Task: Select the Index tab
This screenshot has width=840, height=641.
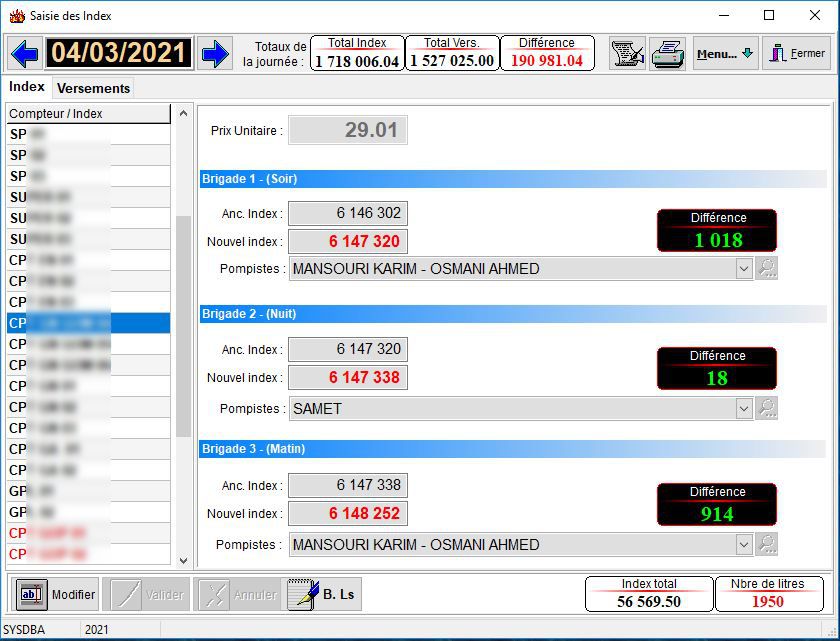Action: pyautogui.click(x=27, y=87)
